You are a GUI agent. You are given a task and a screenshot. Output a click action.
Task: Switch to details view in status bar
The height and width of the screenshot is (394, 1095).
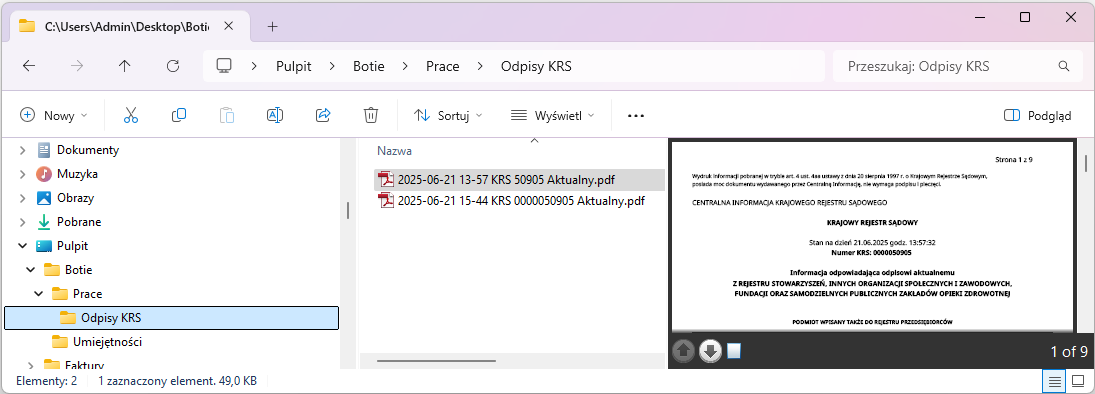1054,381
